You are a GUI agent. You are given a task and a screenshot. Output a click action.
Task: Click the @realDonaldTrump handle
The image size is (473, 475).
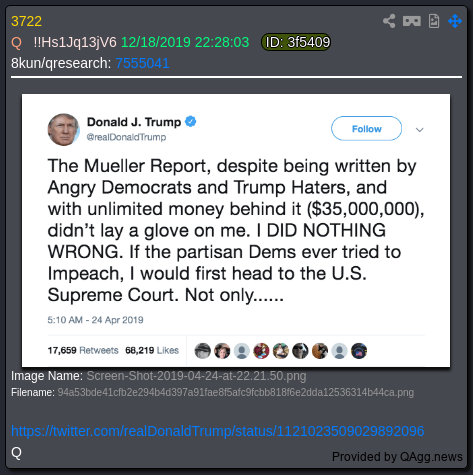click(126, 137)
